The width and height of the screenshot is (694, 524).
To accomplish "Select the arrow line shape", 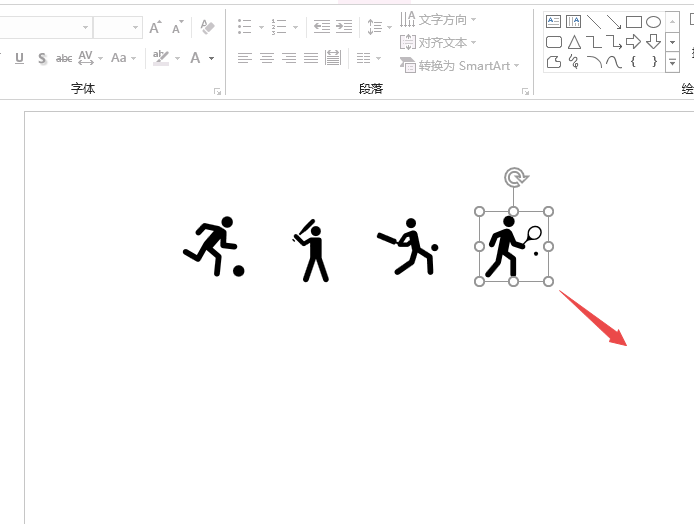I will click(613, 21).
